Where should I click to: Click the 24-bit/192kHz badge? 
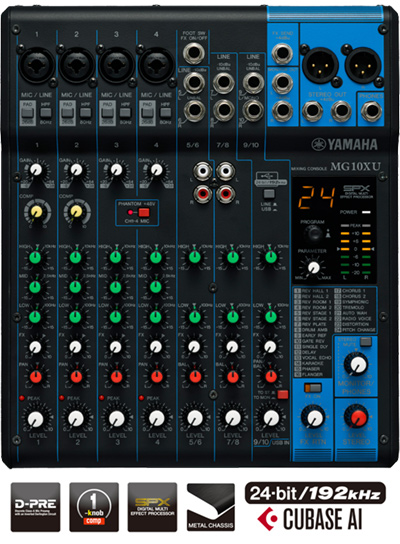point(315,493)
